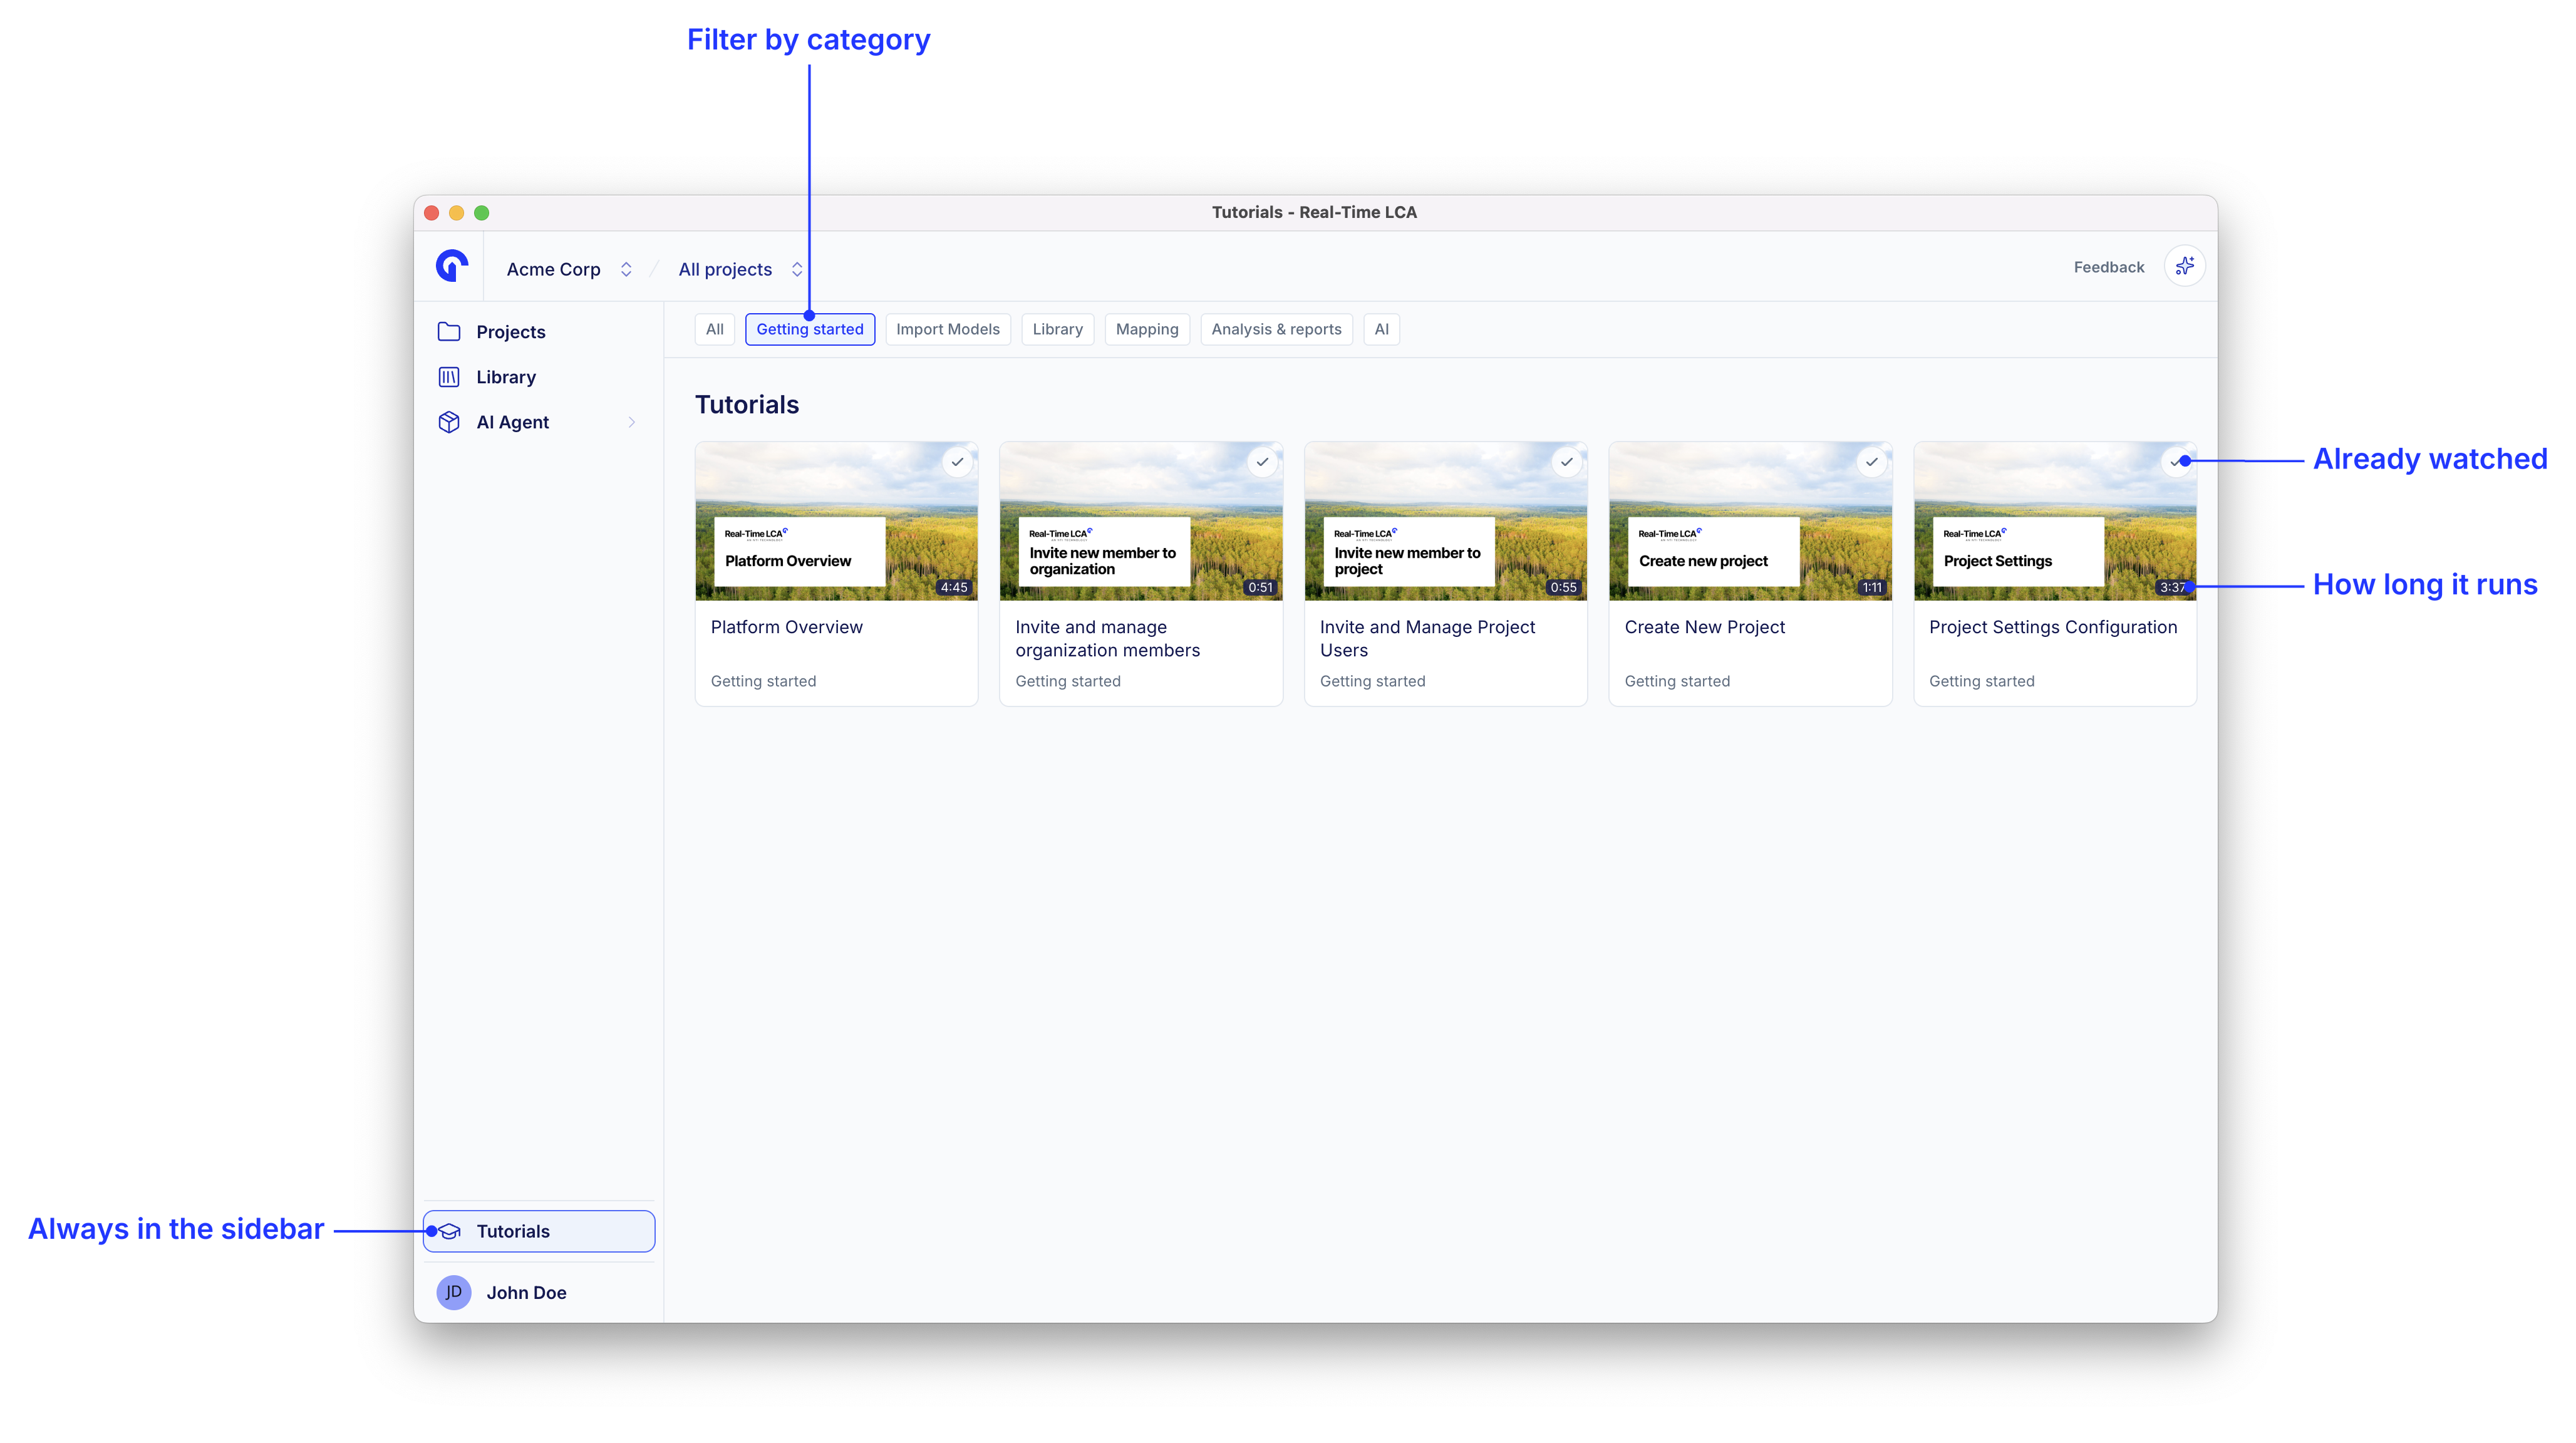Click the Invite and Manage Project Users title
2576x1443 pixels.
(1427, 638)
